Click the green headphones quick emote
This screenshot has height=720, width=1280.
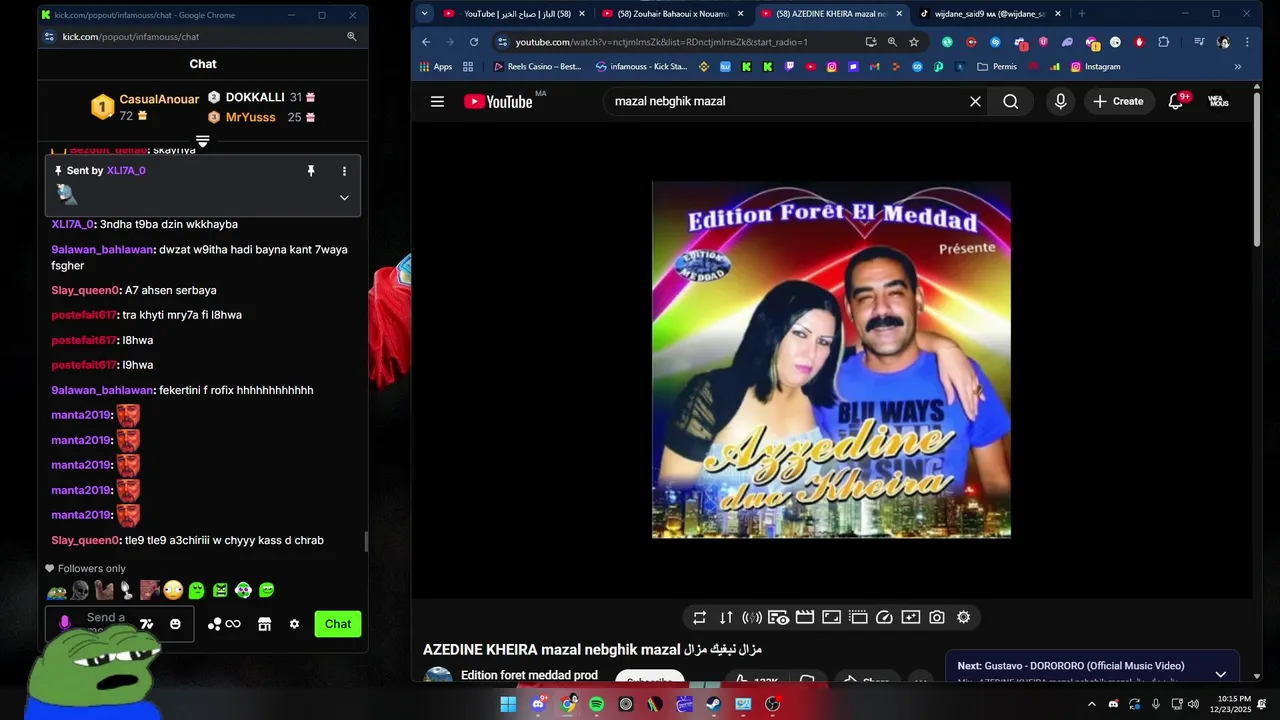point(243,591)
